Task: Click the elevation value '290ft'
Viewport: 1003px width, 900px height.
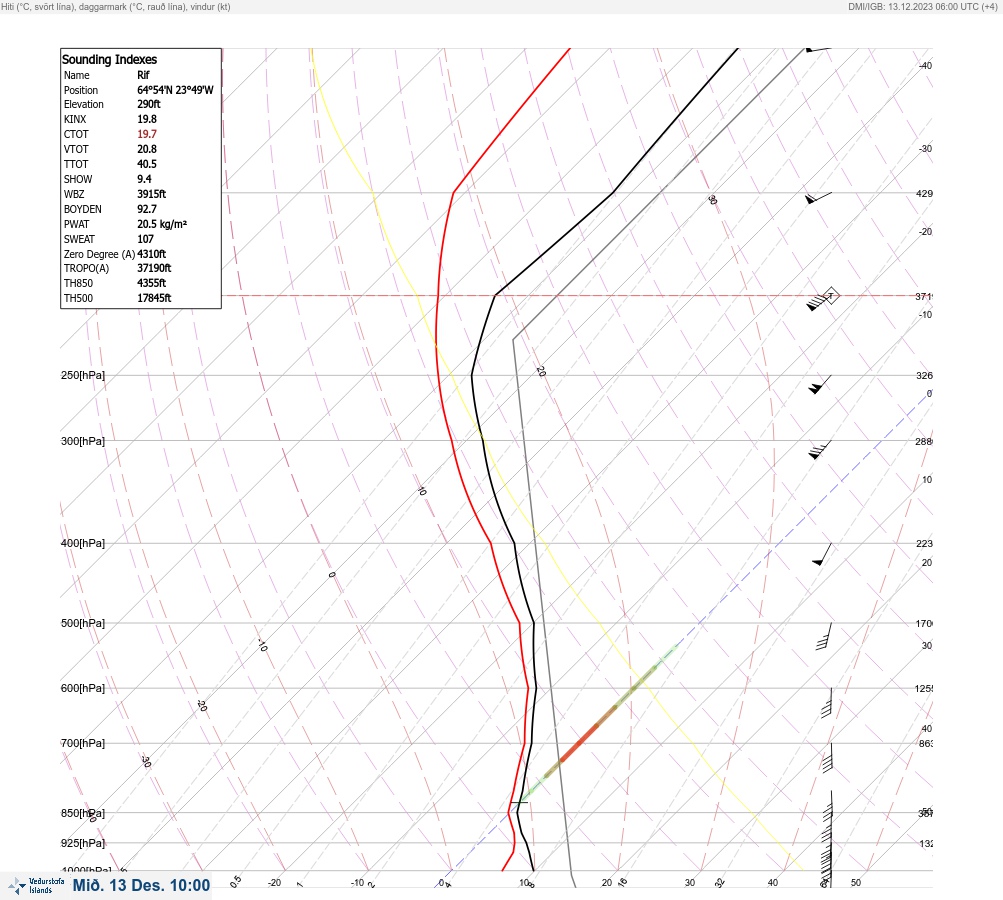Action: pos(148,104)
